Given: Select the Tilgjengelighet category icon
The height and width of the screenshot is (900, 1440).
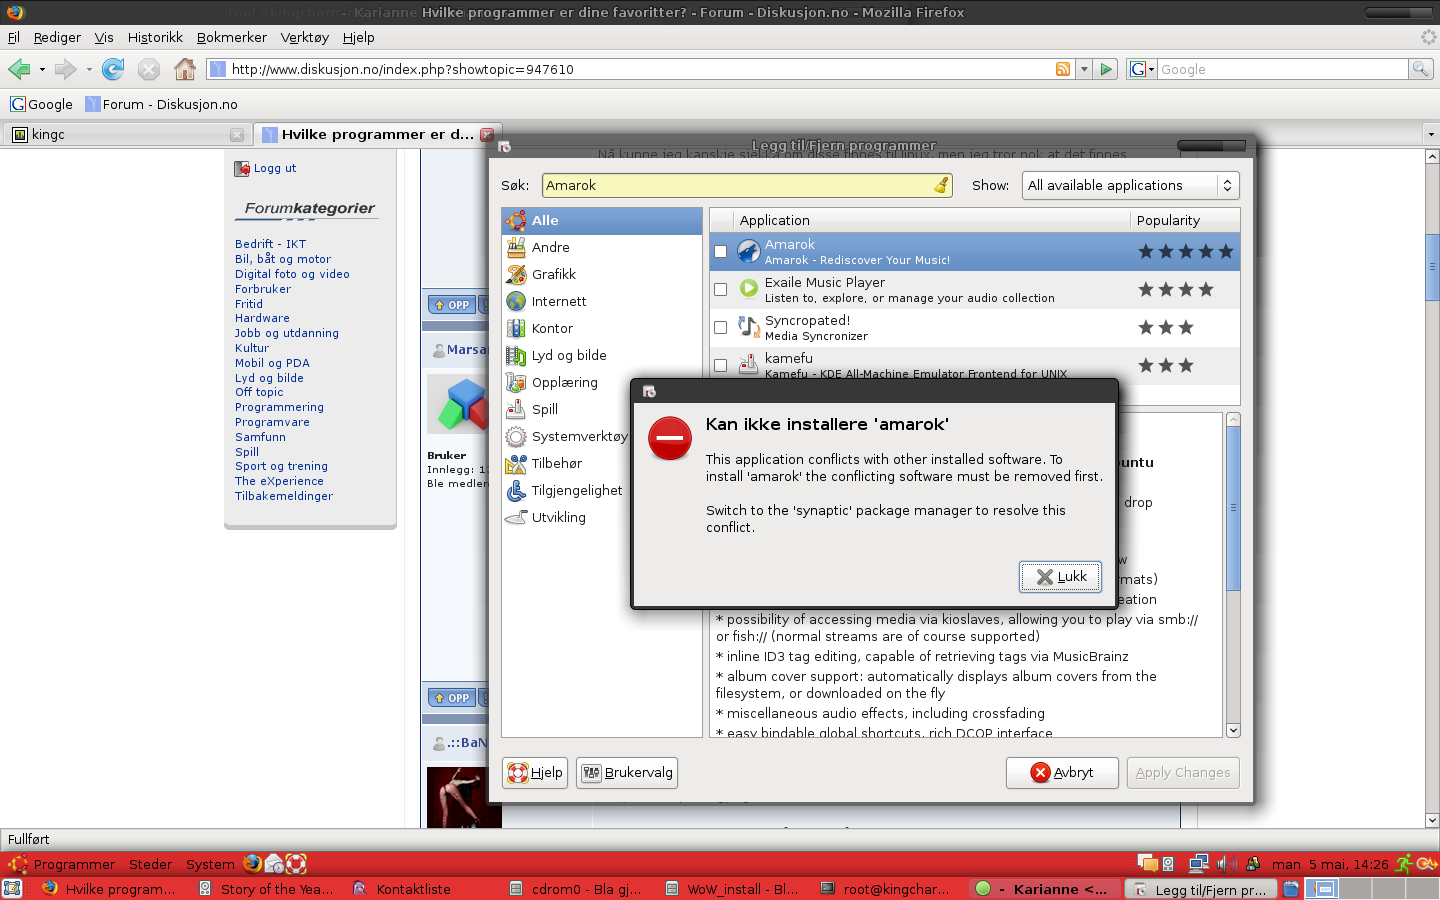Looking at the screenshot, I should (516, 491).
